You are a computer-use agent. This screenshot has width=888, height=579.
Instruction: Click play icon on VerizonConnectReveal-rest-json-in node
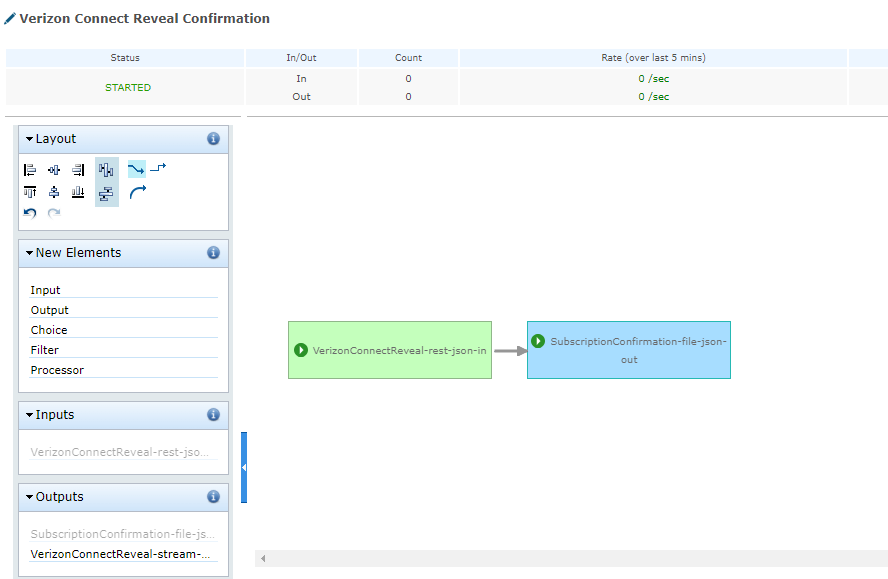pyautogui.click(x=301, y=350)
